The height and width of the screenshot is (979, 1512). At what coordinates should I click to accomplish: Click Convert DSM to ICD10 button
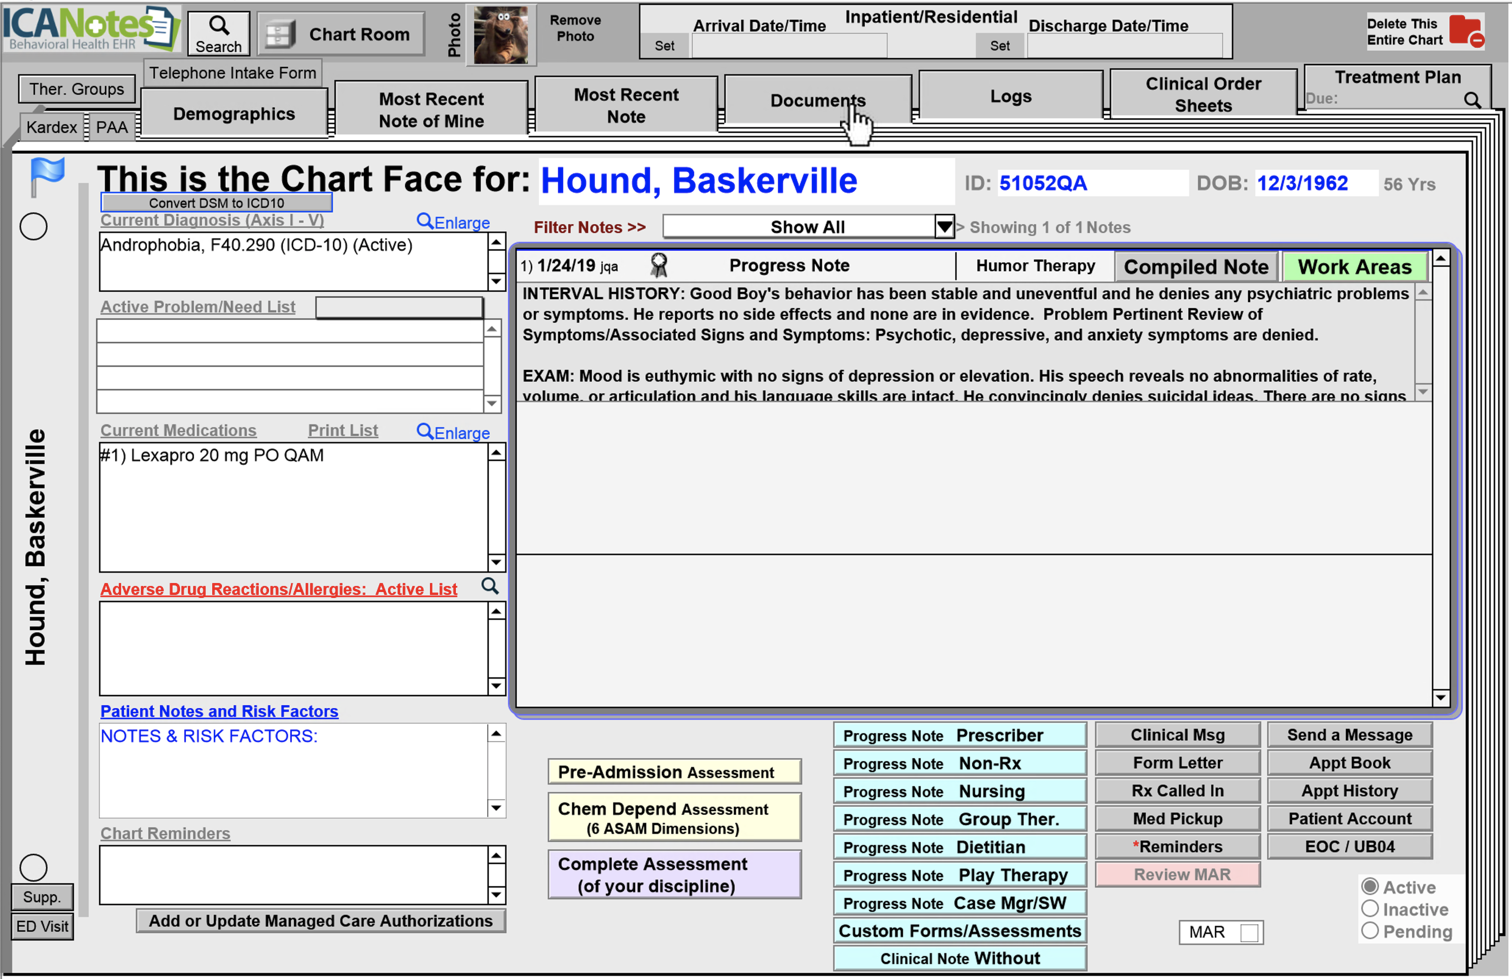pyautogui.click(x=216, y=203)
